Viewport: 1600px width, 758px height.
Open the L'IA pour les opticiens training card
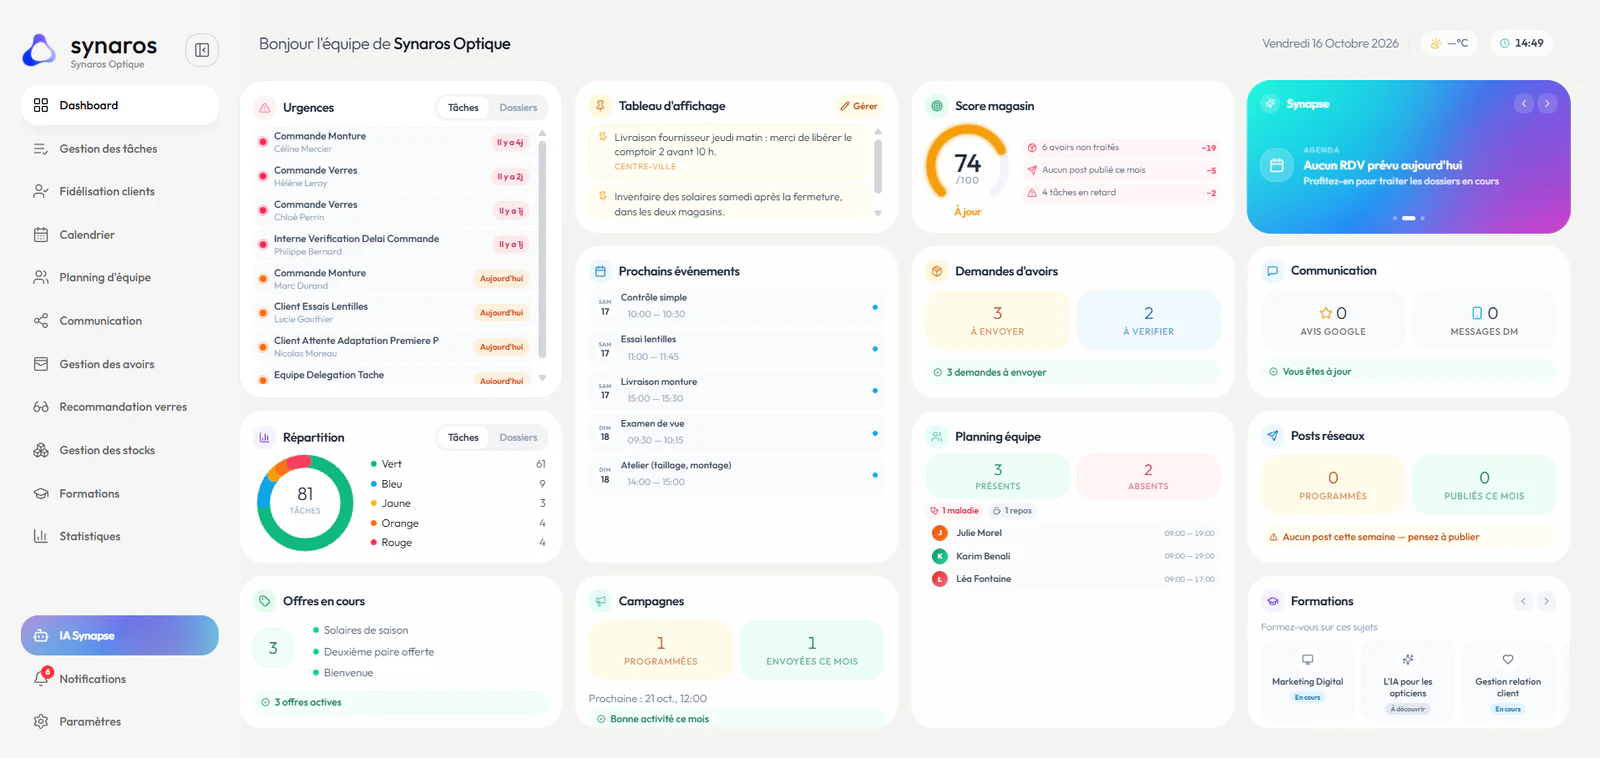[x=1407, y=682]
